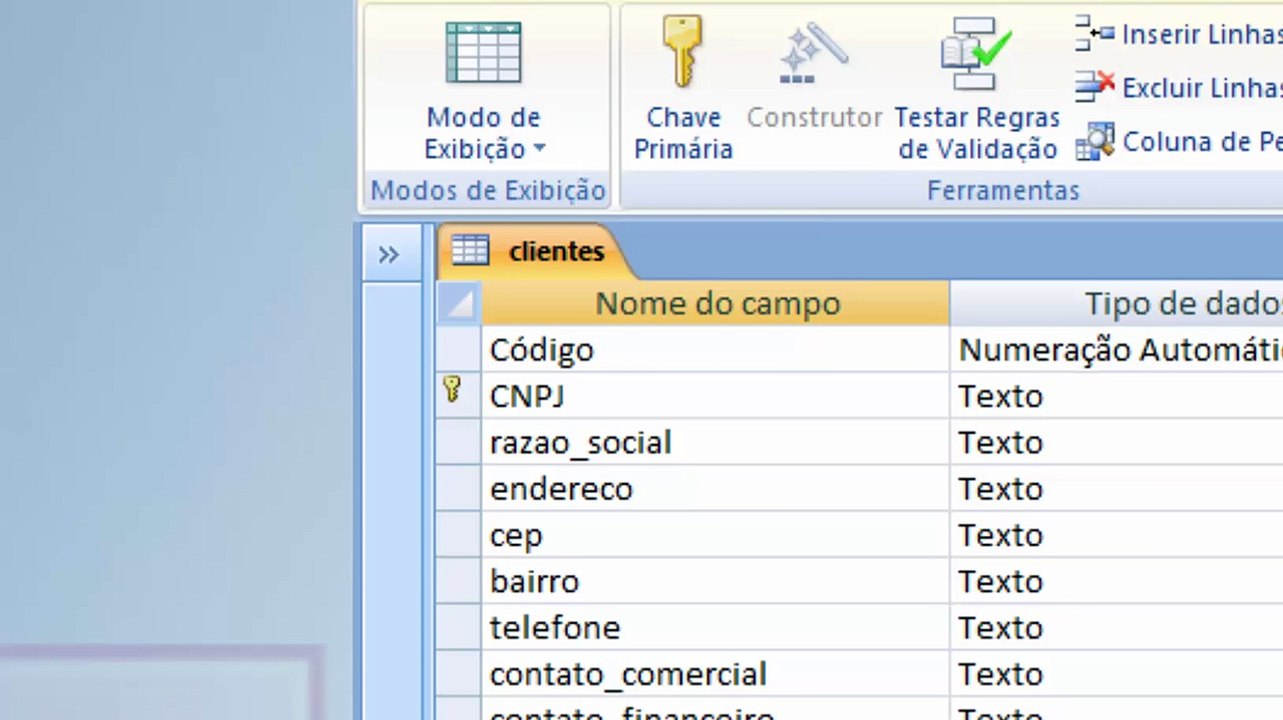Viewport: 1283px width, 720px height.
Task: Click the Tipo de dados column header
Action: (x=1116, y=303)
